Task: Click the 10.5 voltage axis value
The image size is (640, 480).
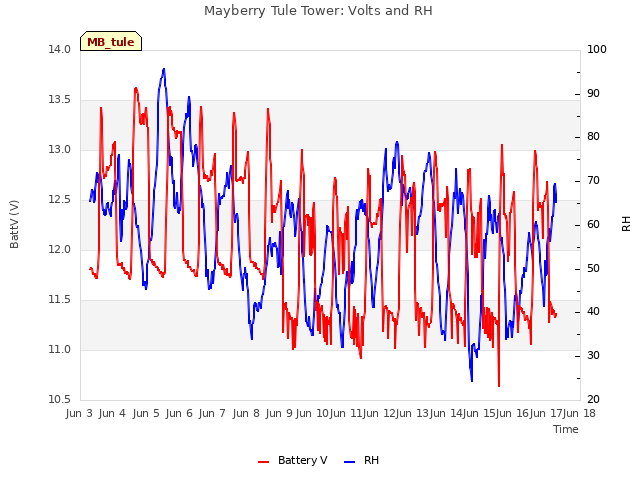Action: [59, 400]
